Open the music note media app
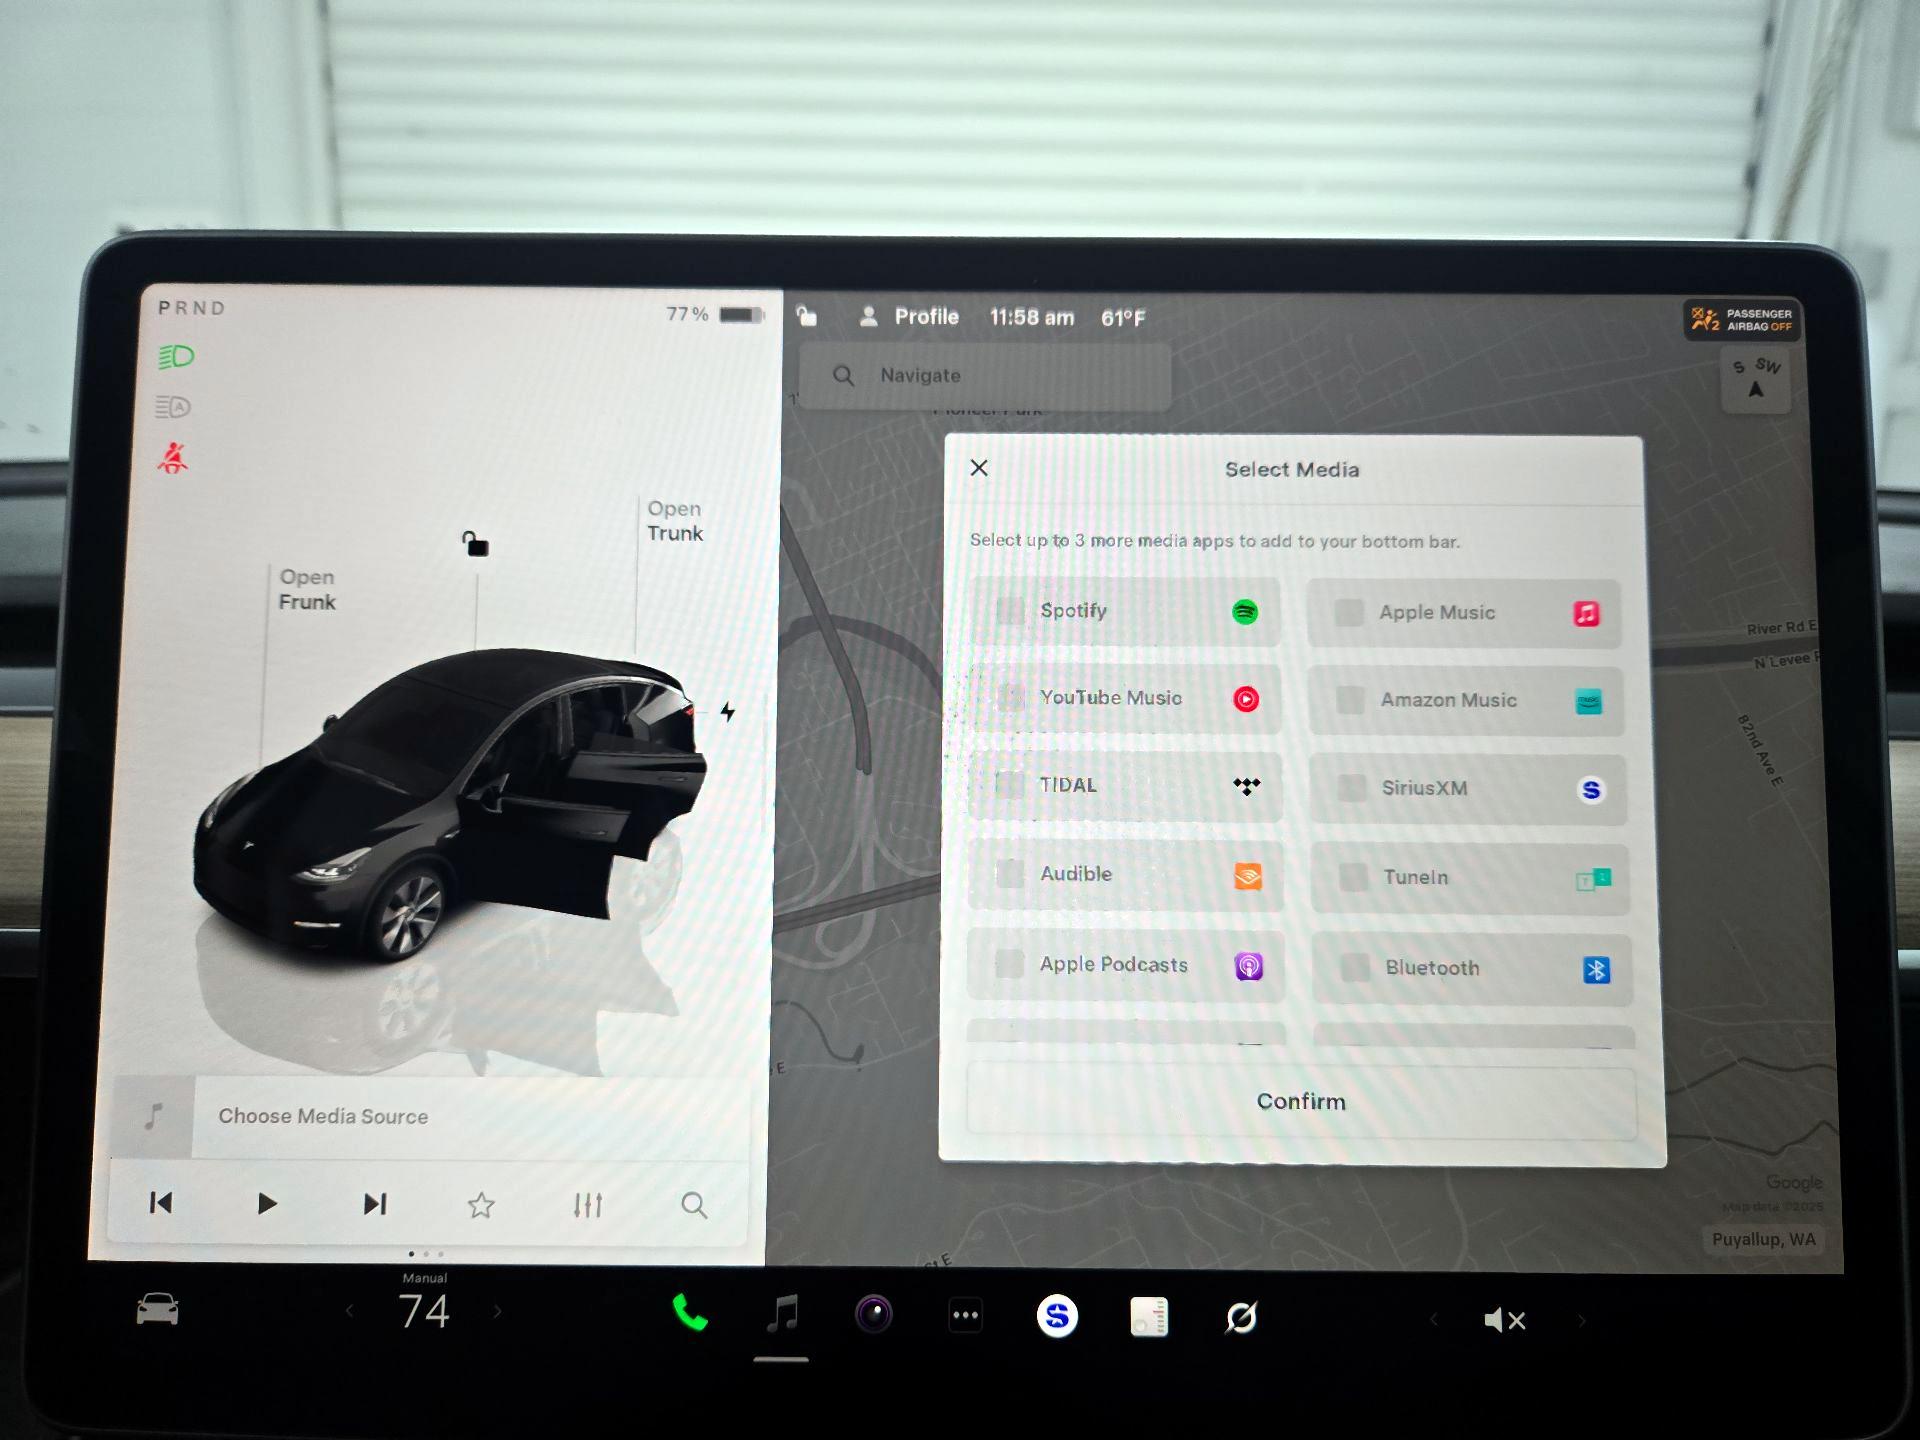This screenshot has height=1440, width=1920. point(782,1314)
